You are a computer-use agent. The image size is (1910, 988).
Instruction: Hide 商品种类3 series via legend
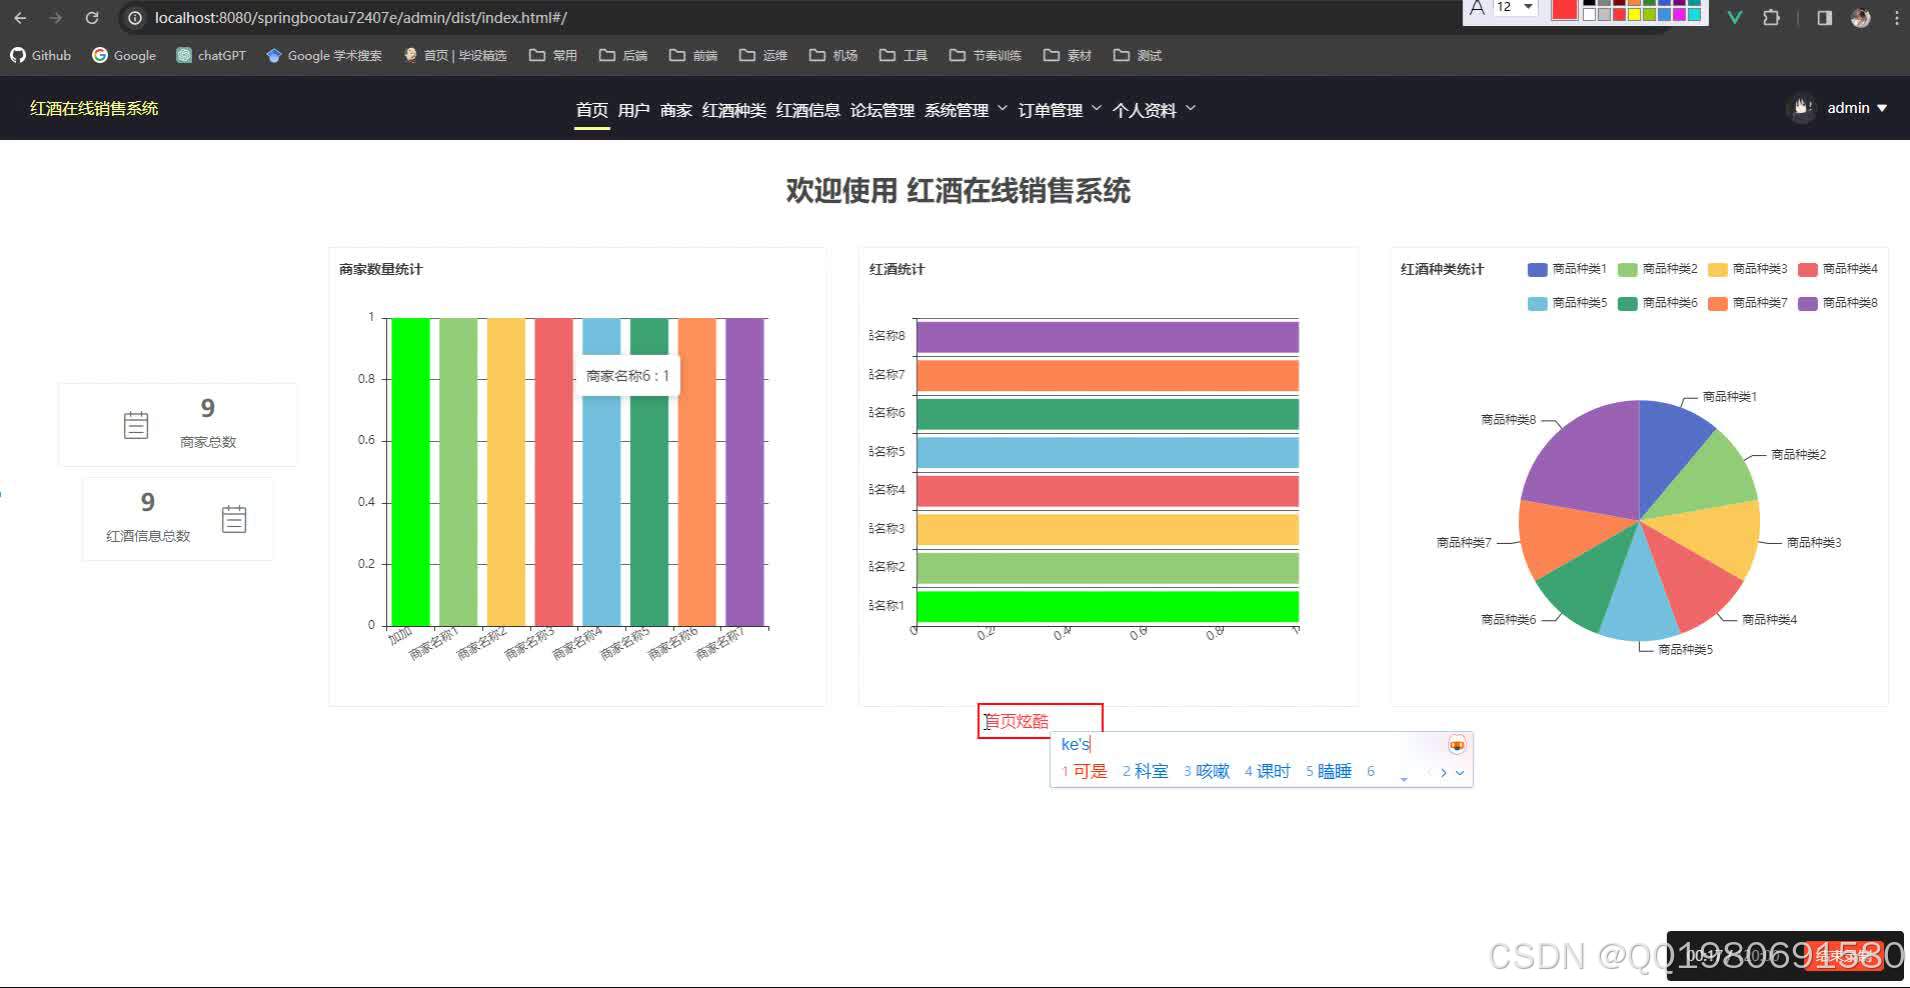(x=1747, y=269)
